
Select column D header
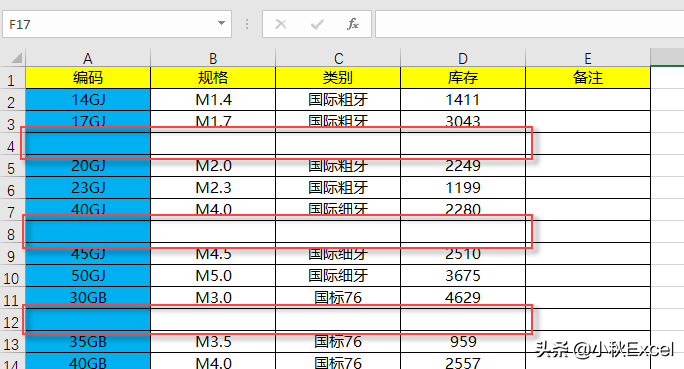(x=463, y=58)
